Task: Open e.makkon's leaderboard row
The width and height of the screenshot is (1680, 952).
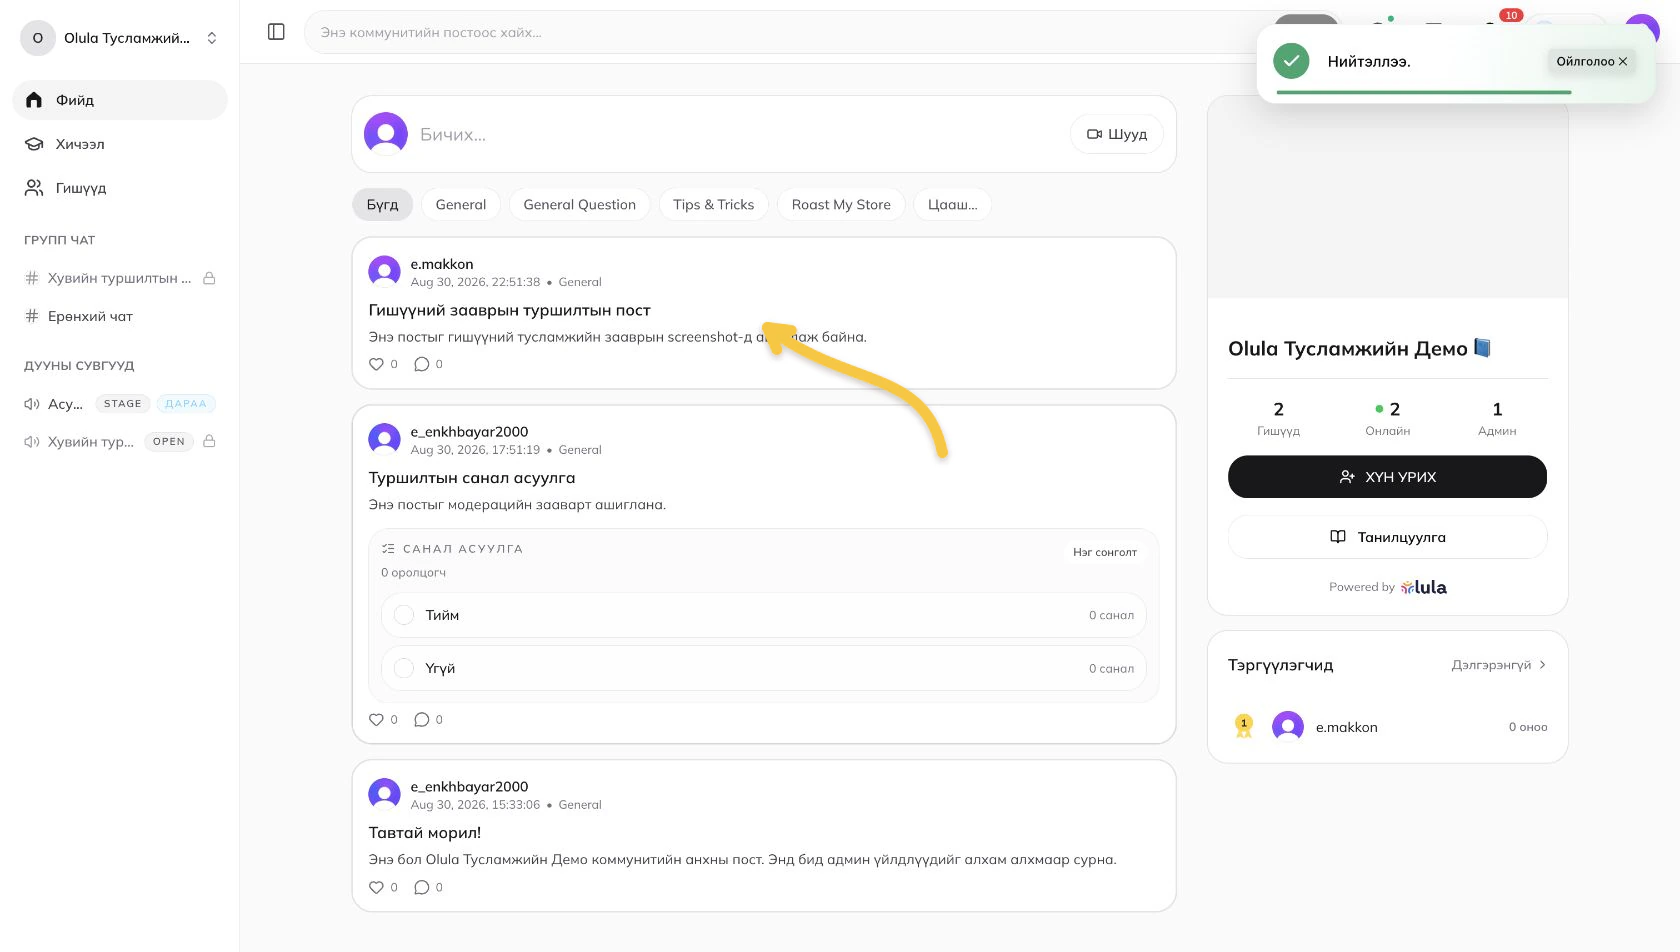Action: [1387, 727]
